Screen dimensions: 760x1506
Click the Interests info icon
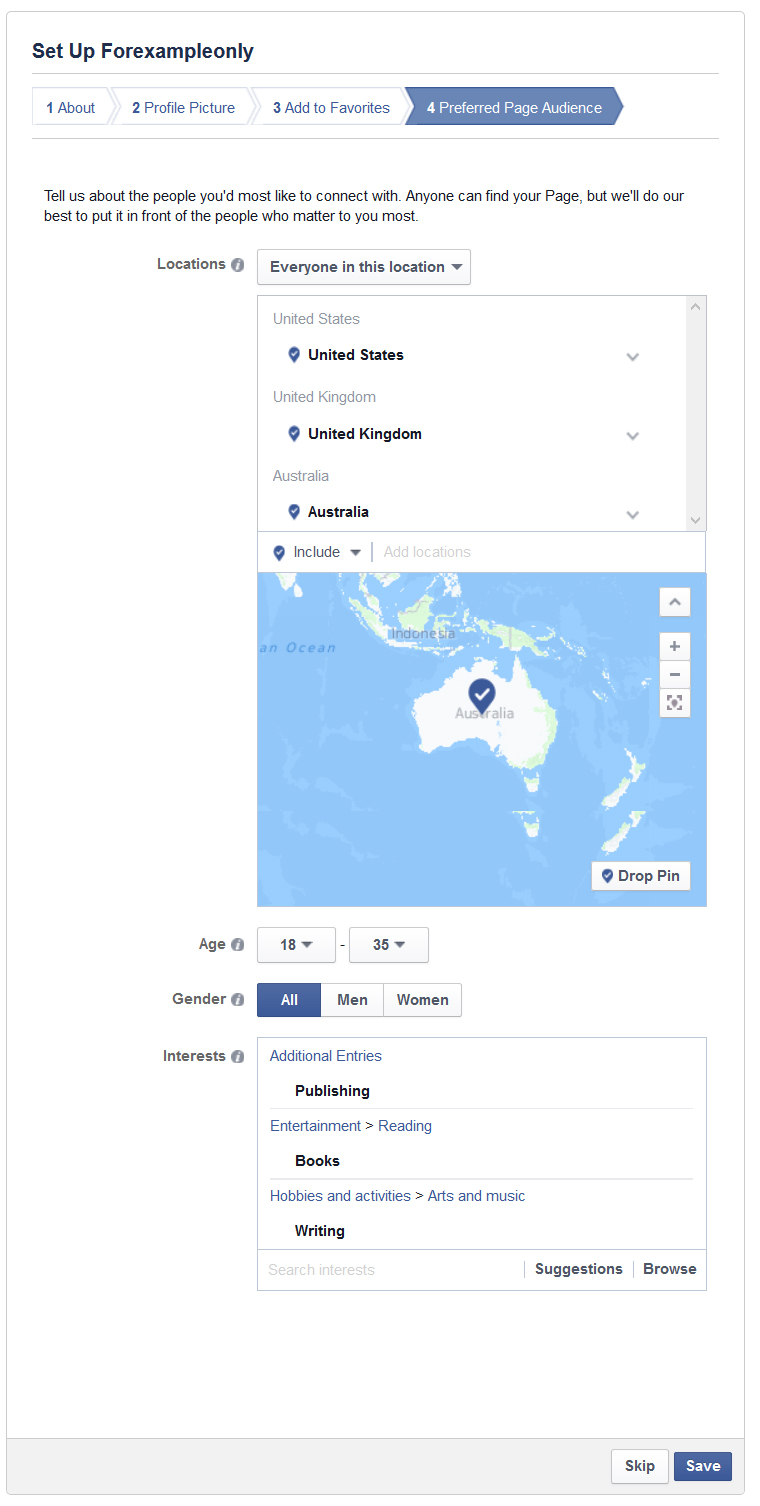tap(237, 1057)
